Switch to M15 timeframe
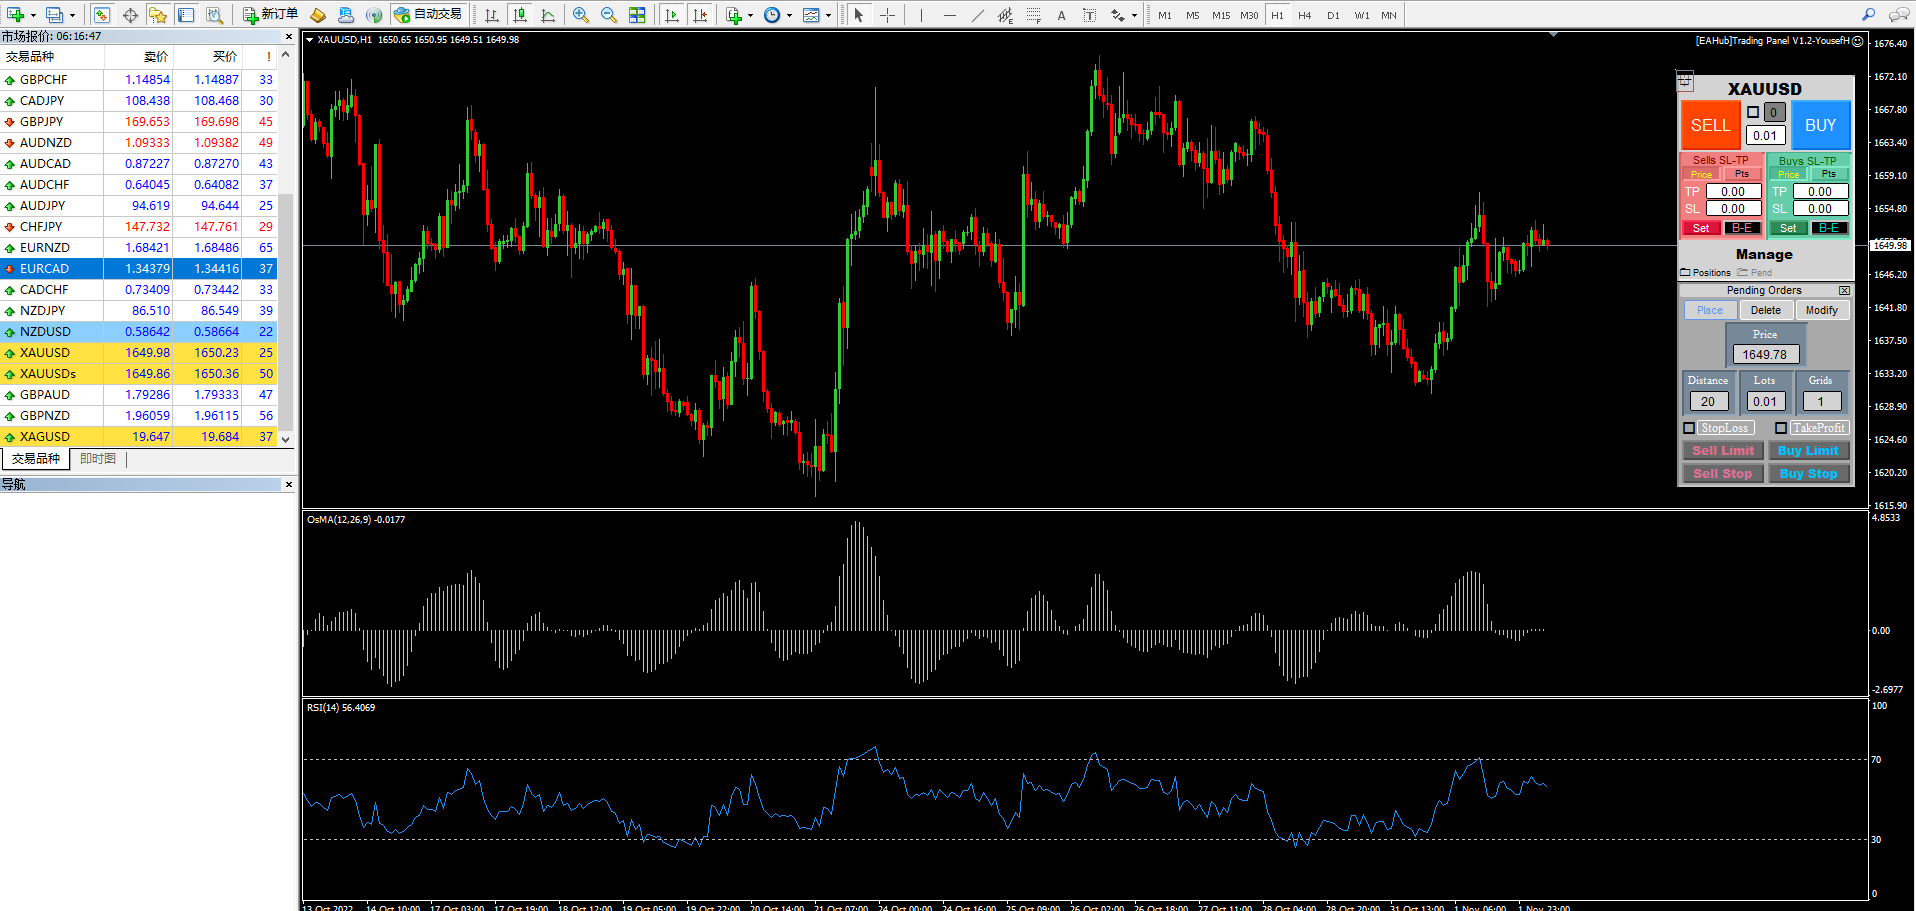Viewport: 1916px width, 911px height. tap(1221, 15)
